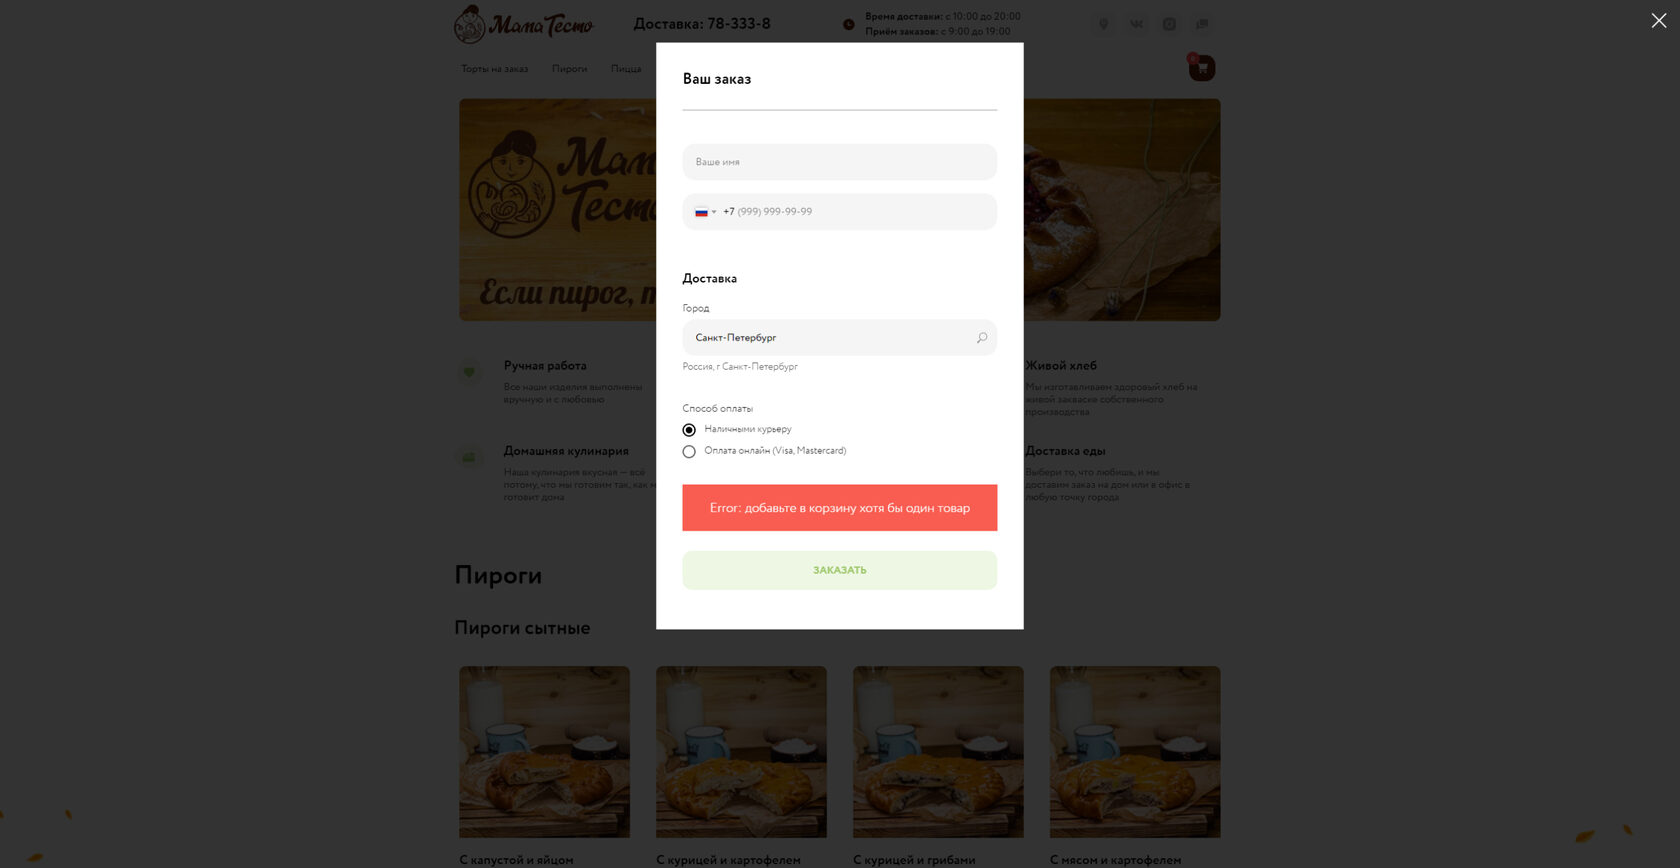Select Оплата онлайн (Visa, Mastercard) option
1680x868 pixels.
click(689, 452)
